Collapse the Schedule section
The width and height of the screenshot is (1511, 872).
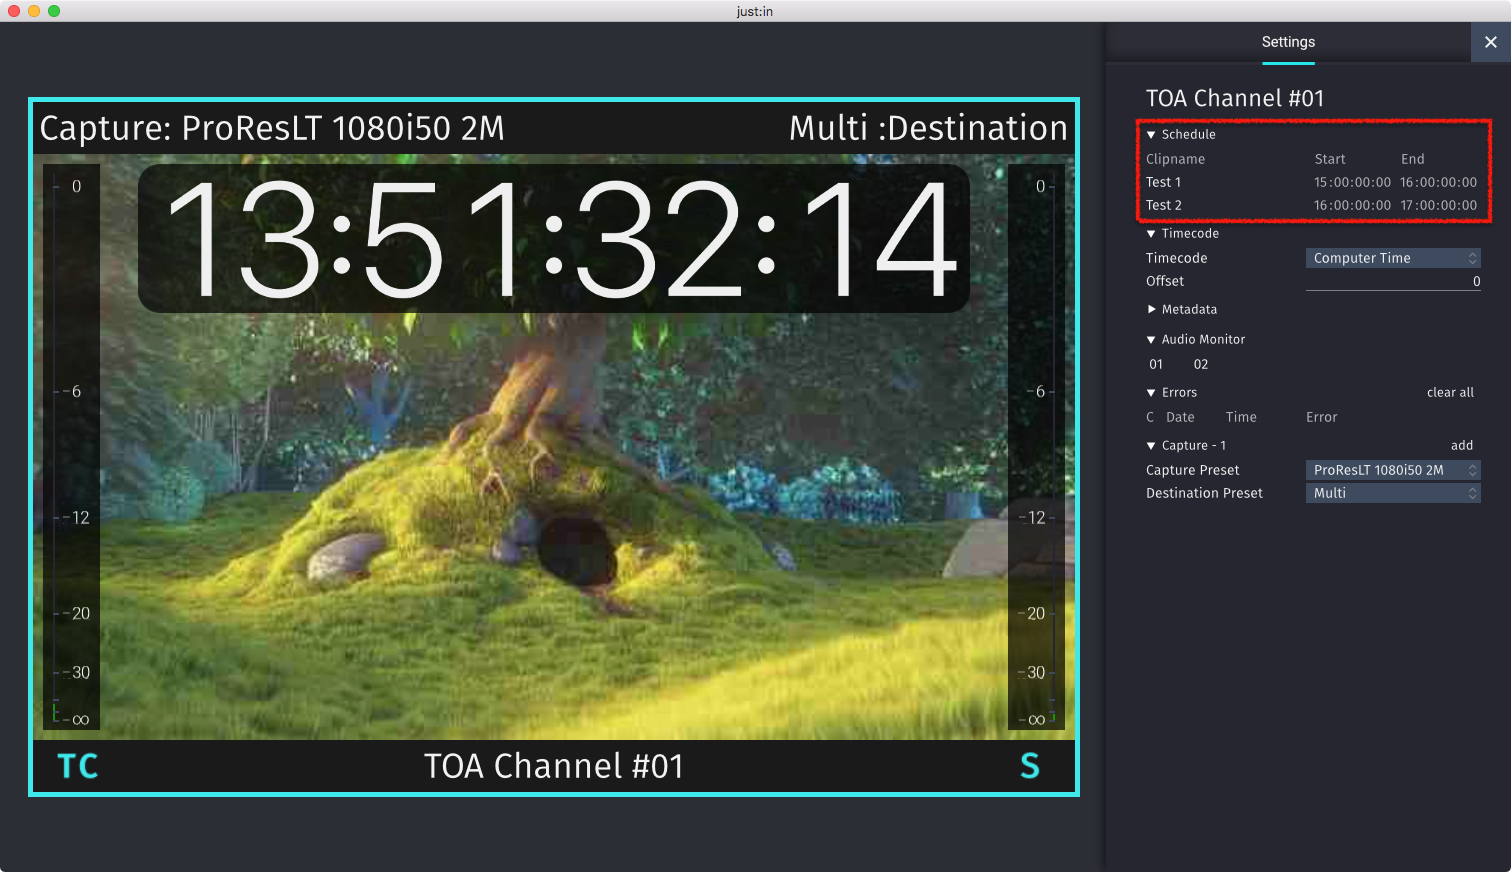tap(1151, 135)
